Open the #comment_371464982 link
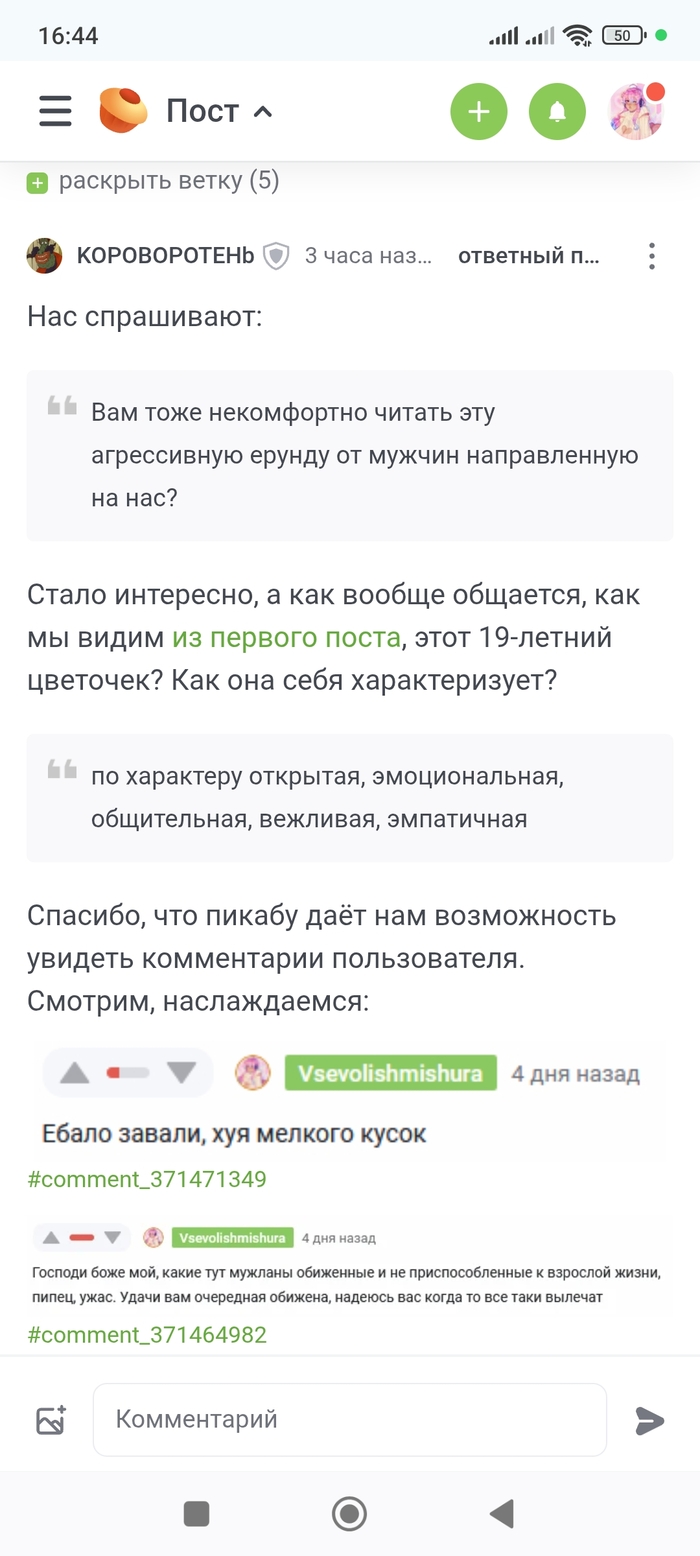Viewport: 700px width, 1556px height. [147, 1335]
